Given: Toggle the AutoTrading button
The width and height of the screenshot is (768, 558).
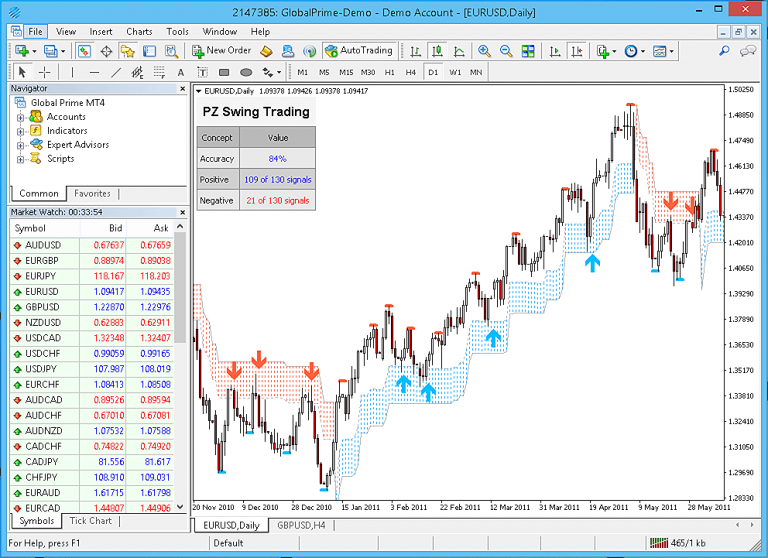Looking at the screenshot, I should point(359,50).
